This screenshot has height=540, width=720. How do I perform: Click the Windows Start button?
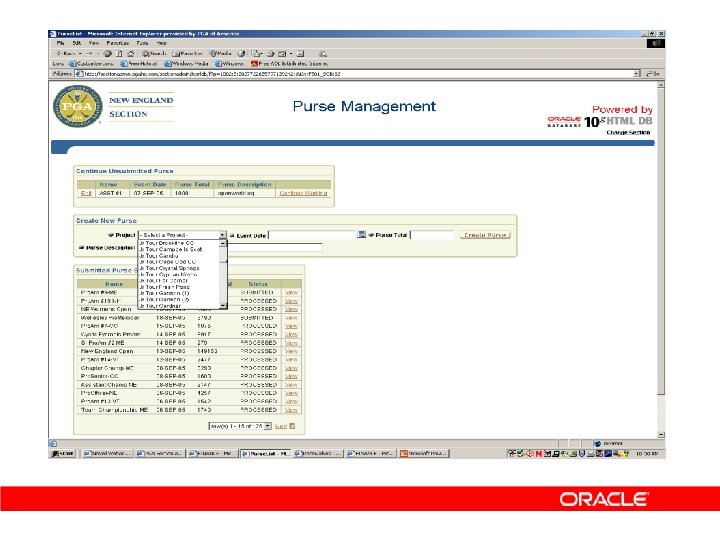pyautogui.click(x=62, y=454)
